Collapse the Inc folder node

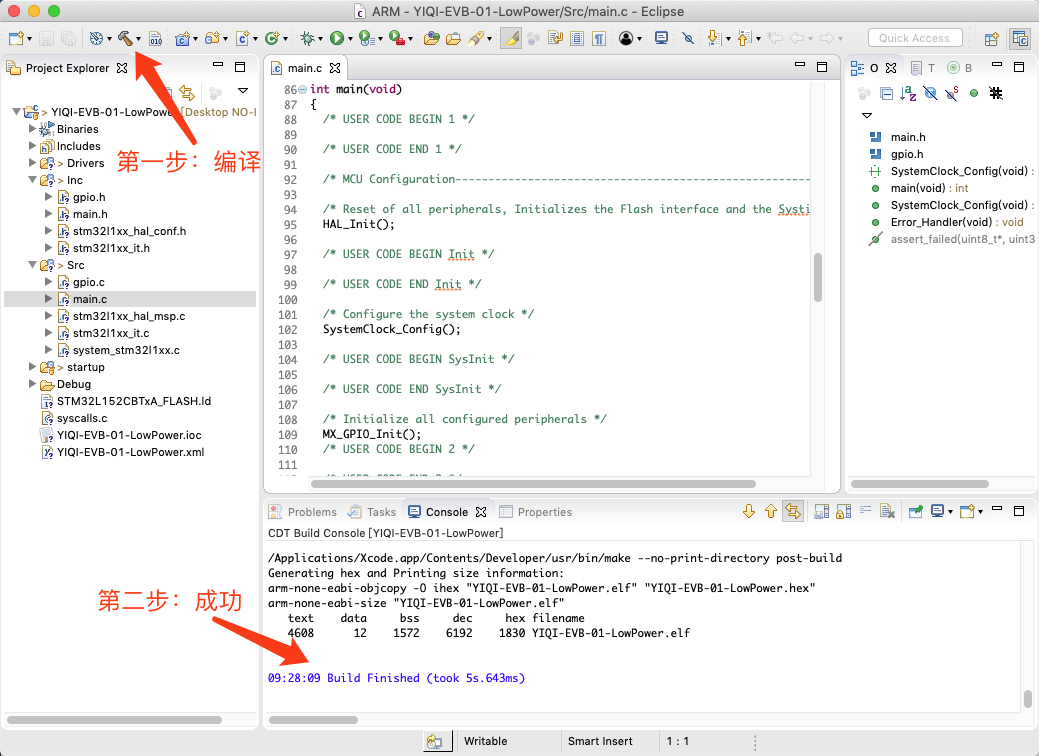tap(32, 180)
